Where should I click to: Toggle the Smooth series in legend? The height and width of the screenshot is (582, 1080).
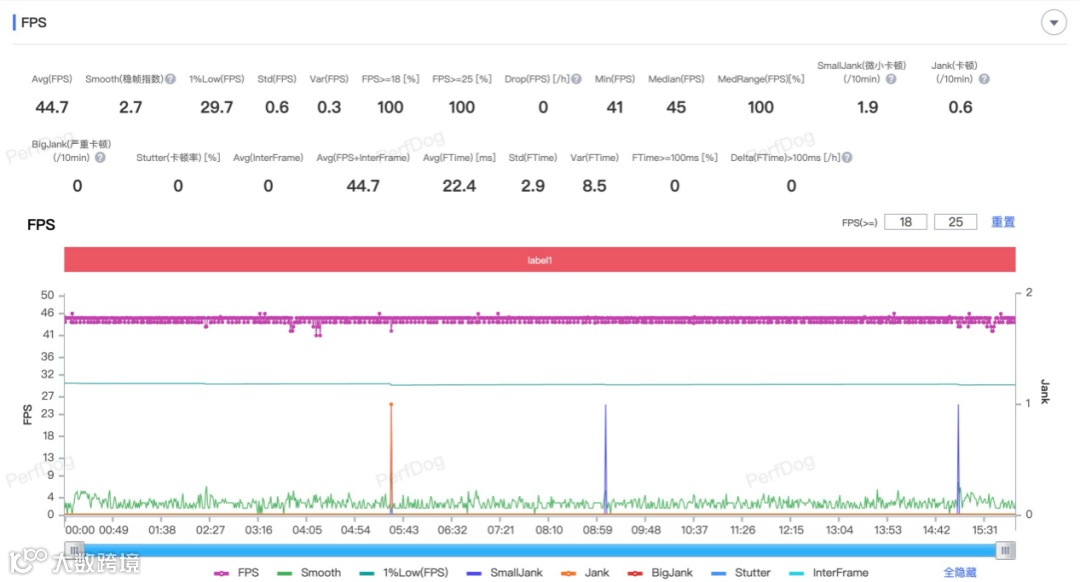(309, 572)
